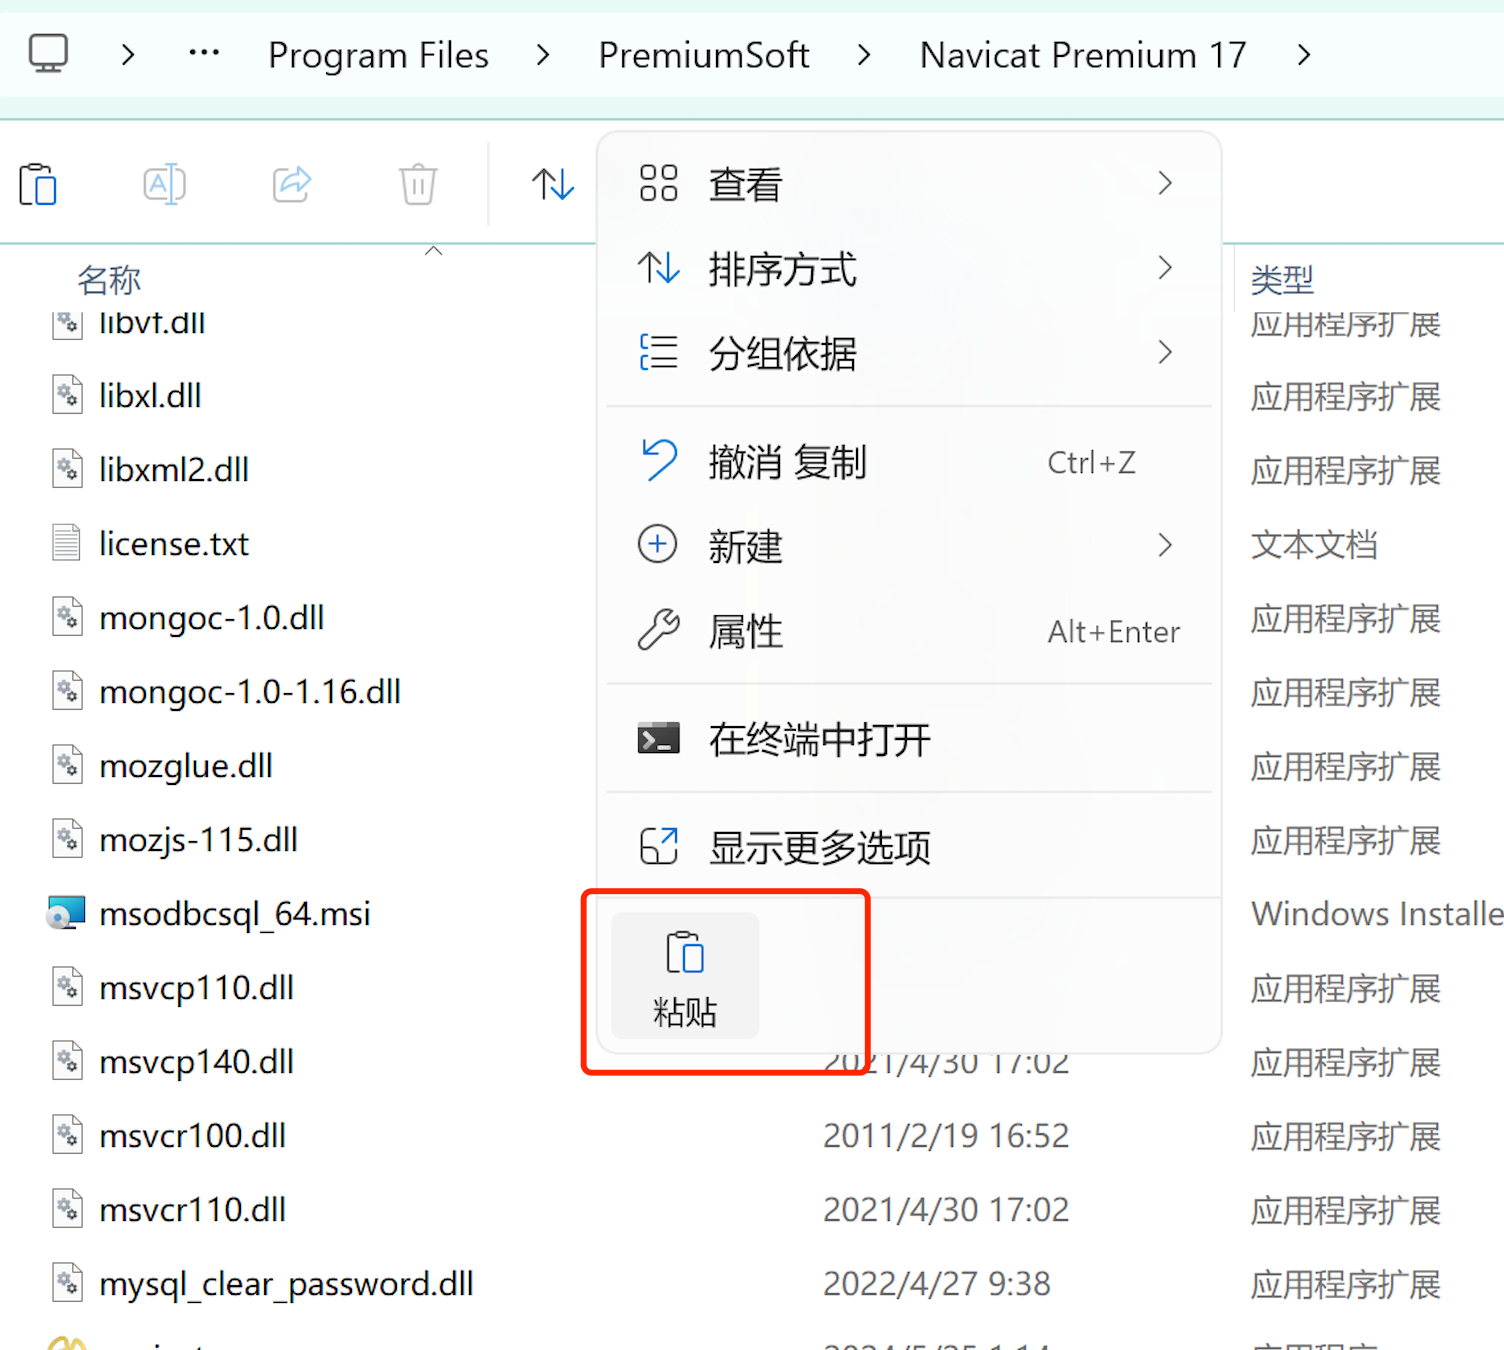This screenshot has width=1504, height=1350.
Task: Click the license.txt text document icon
Action: (x=66, y=541)
